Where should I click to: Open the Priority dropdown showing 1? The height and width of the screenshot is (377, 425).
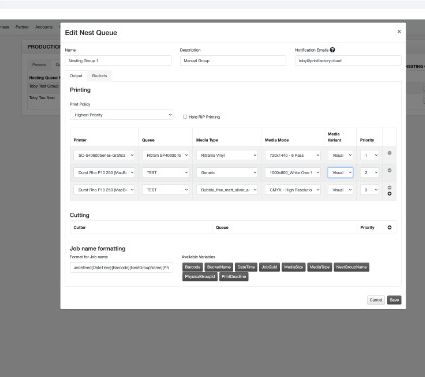tap(370, 155)
